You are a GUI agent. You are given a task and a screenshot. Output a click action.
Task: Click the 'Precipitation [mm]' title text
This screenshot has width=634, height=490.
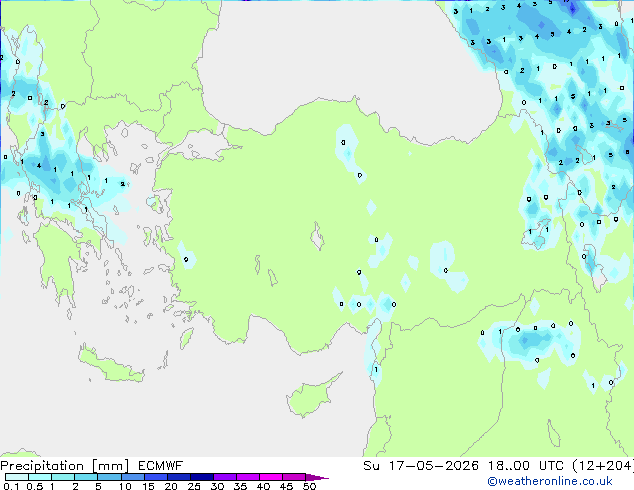point(65,466)
